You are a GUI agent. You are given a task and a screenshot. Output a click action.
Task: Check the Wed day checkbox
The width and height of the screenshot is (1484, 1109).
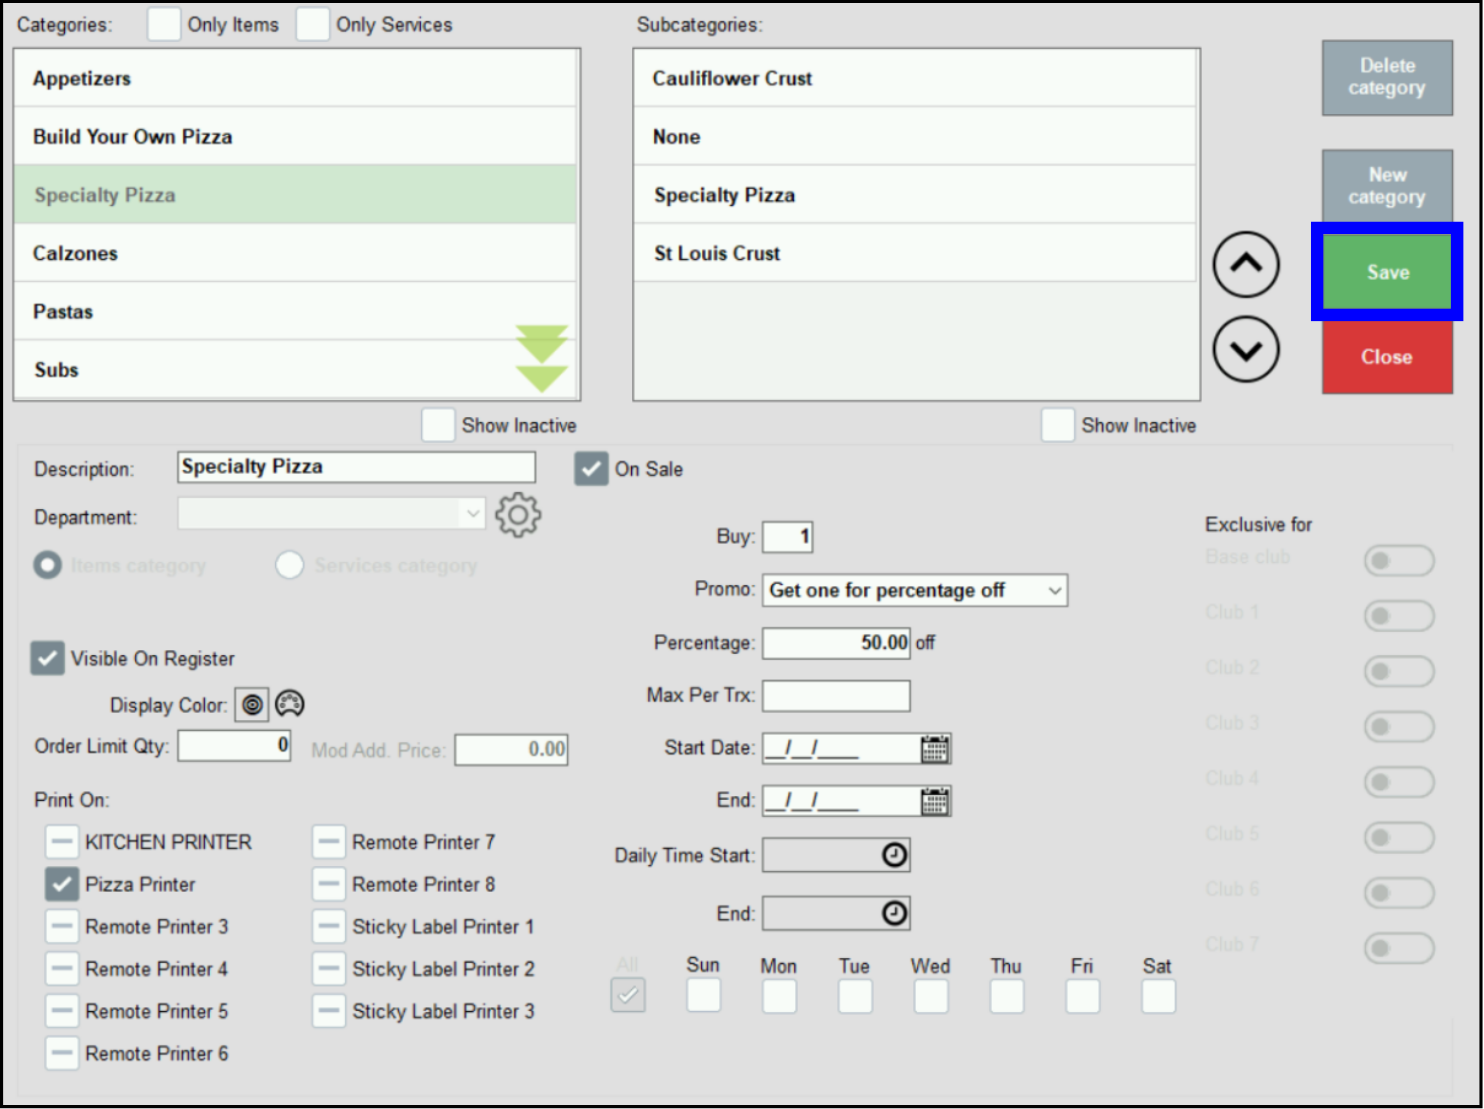[x=931, y=995]
